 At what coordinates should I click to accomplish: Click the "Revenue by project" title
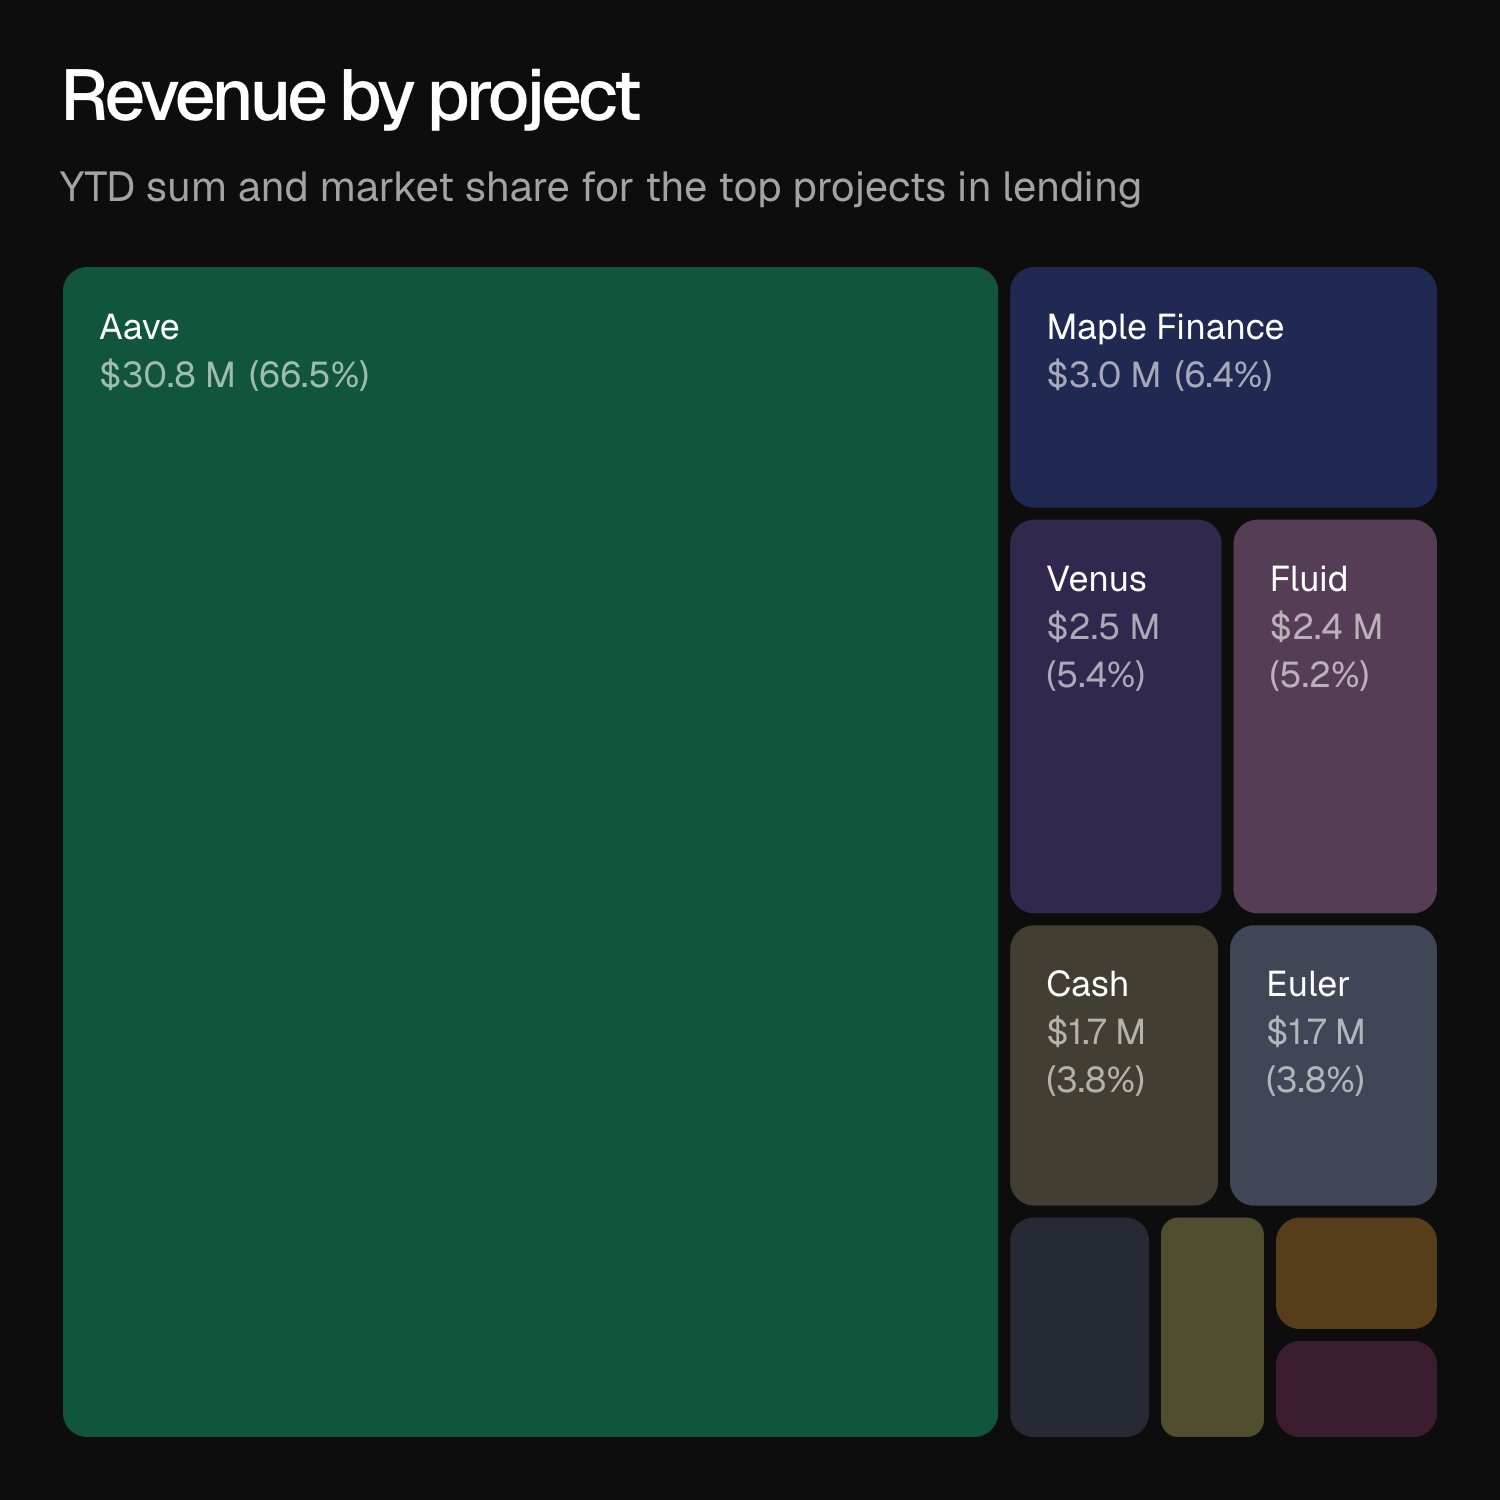[350, 97]
